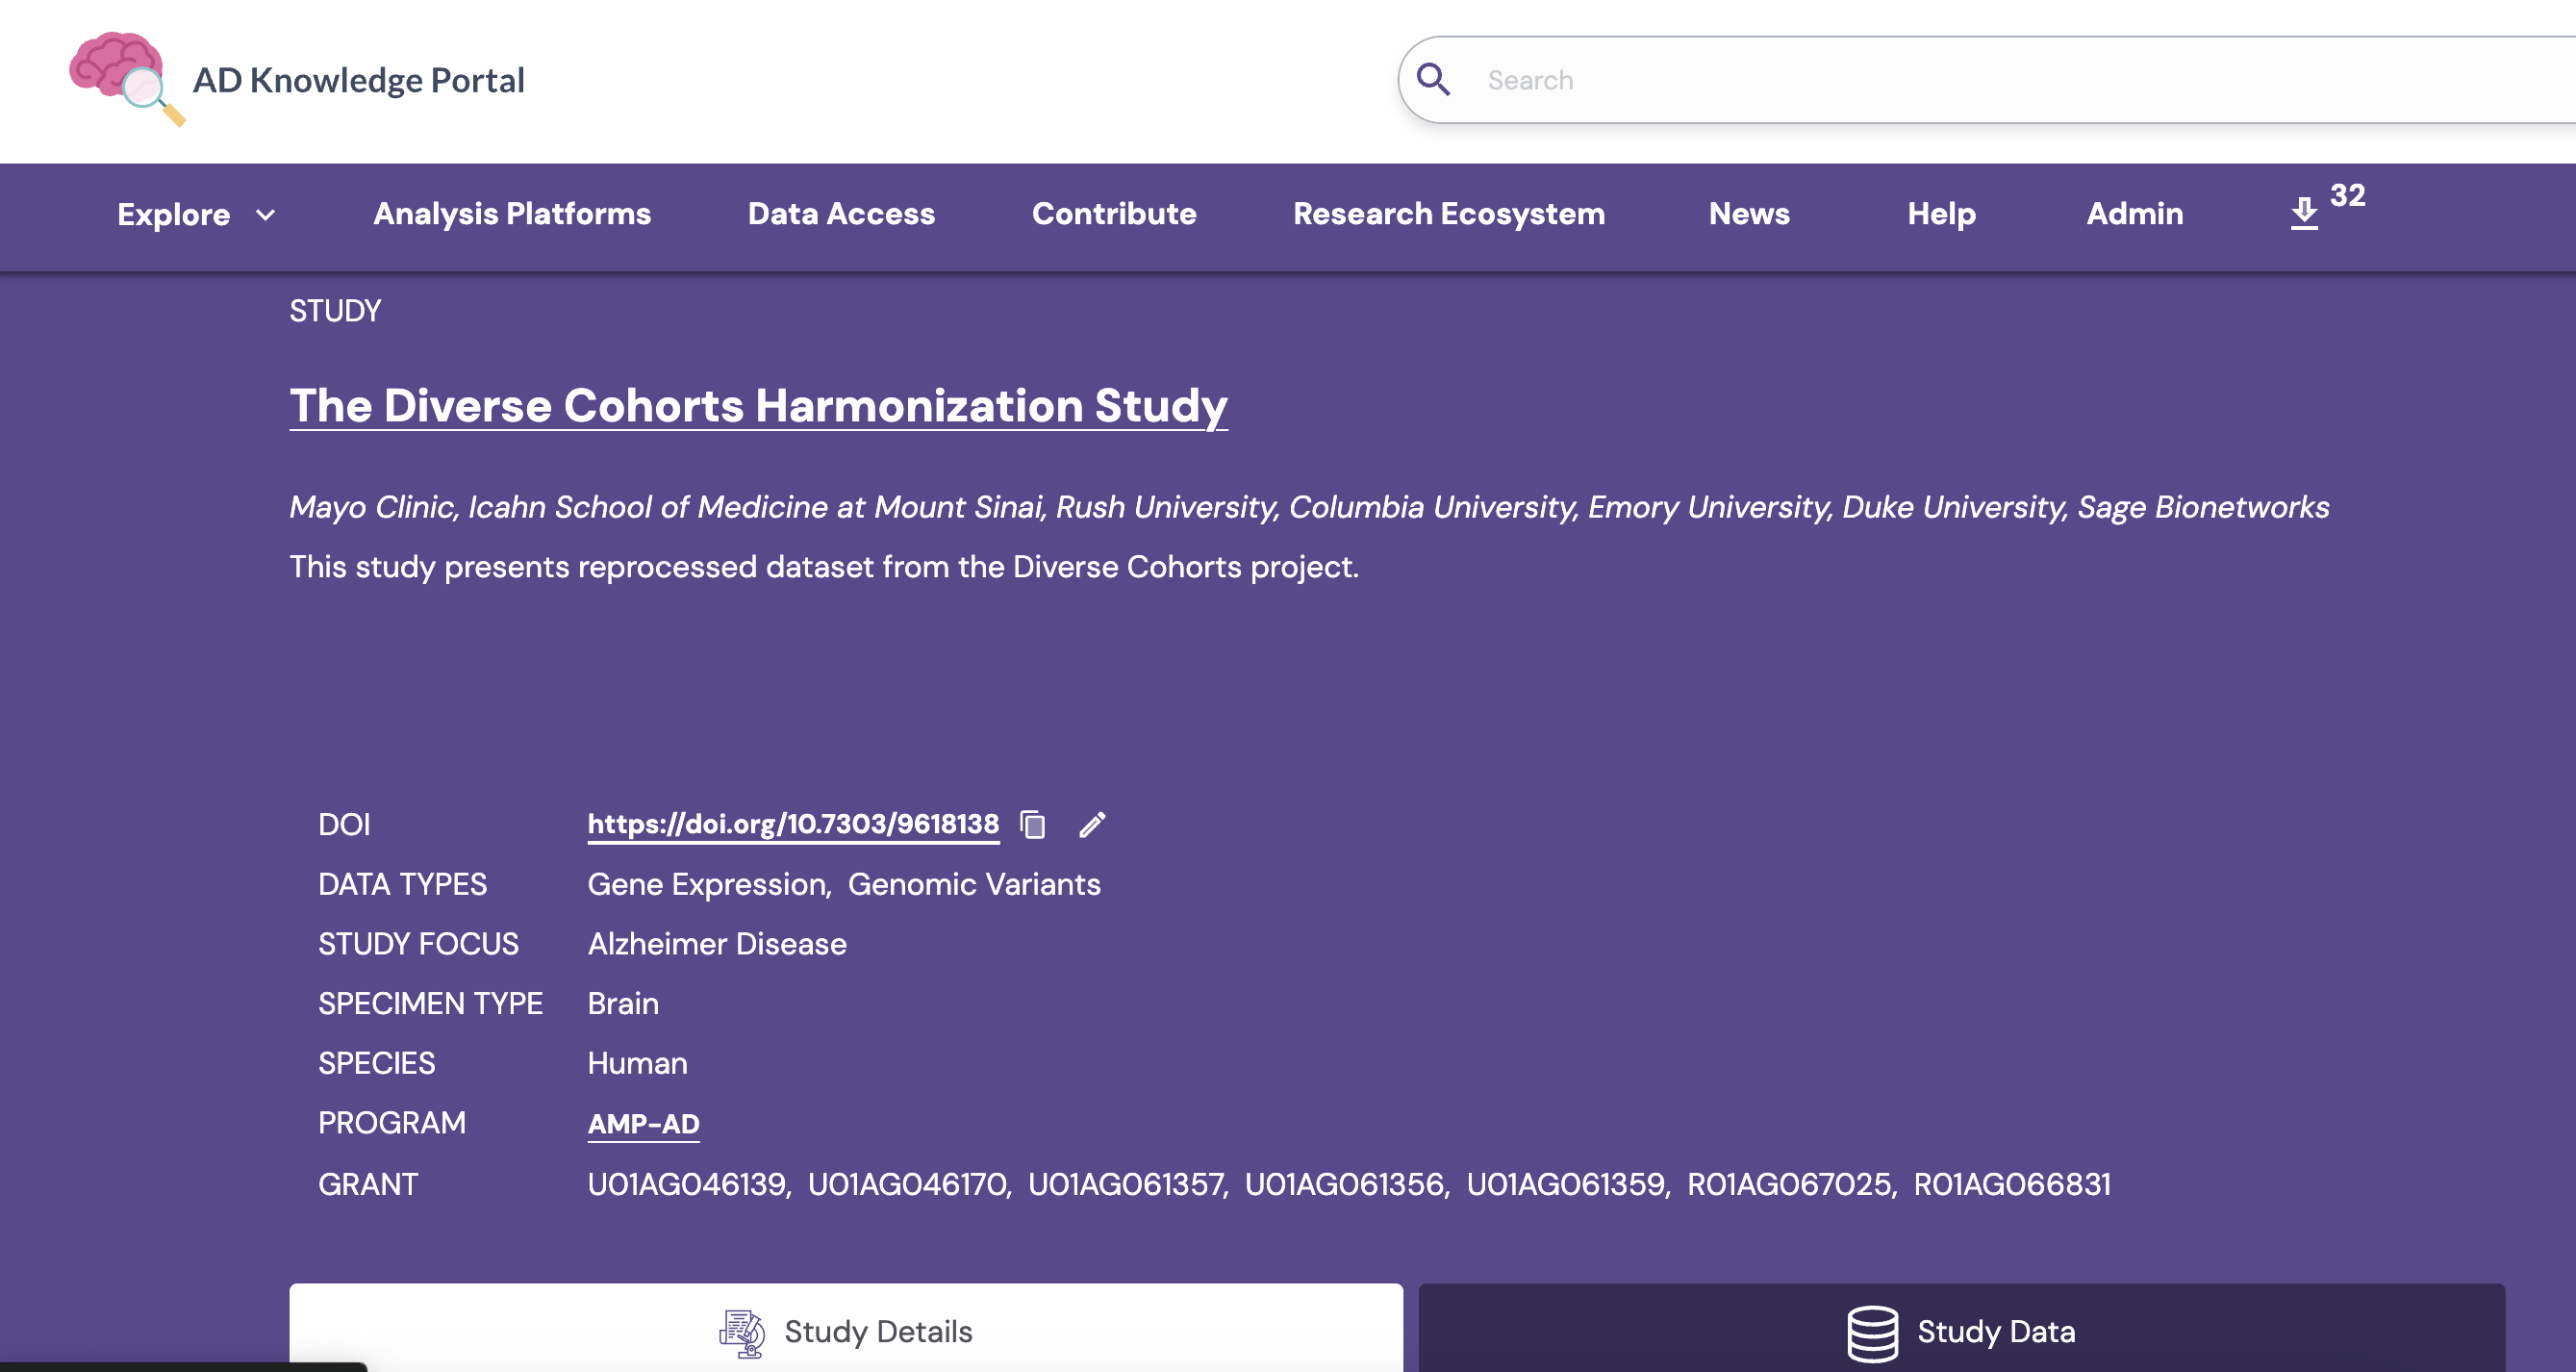Click the download count badge 32
The image size is (2576, 1372).
click(2347, 195)
